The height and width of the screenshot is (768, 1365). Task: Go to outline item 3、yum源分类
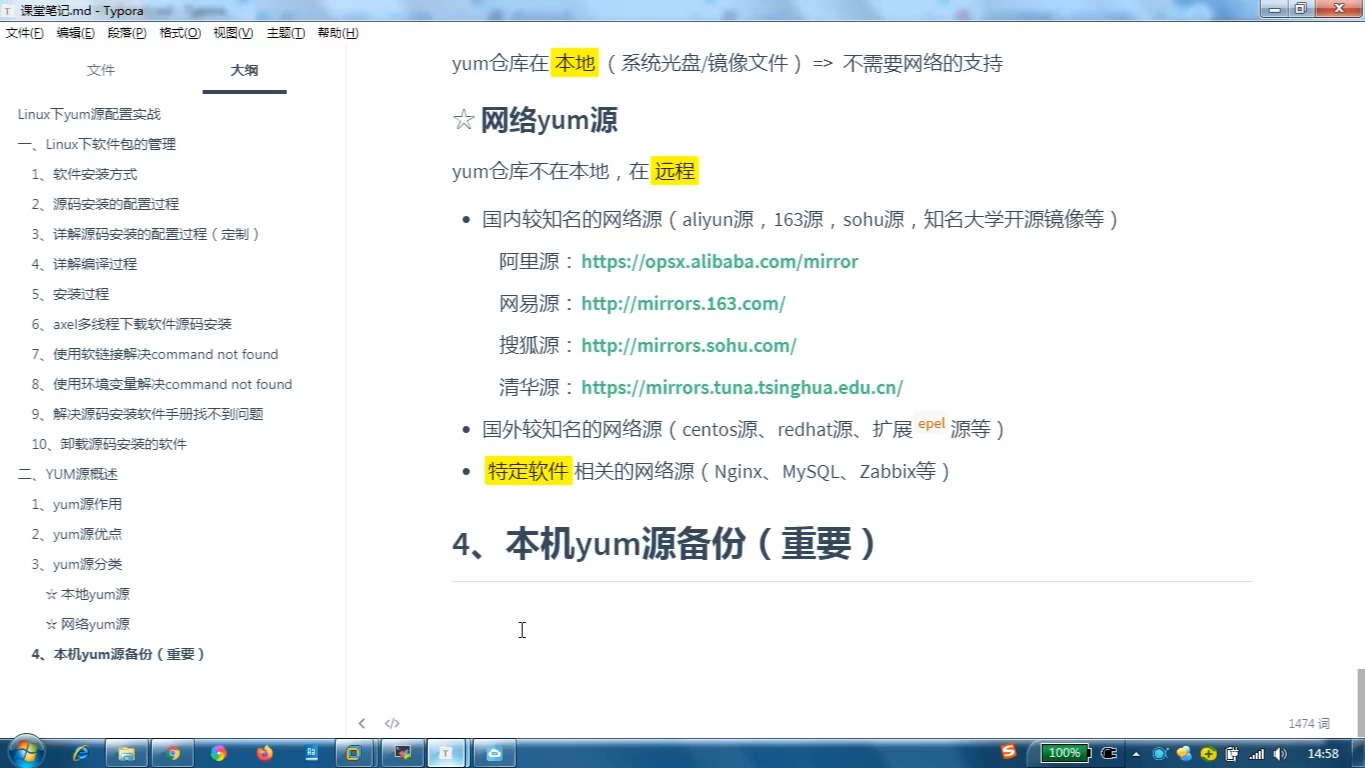[x=76, y=564]
